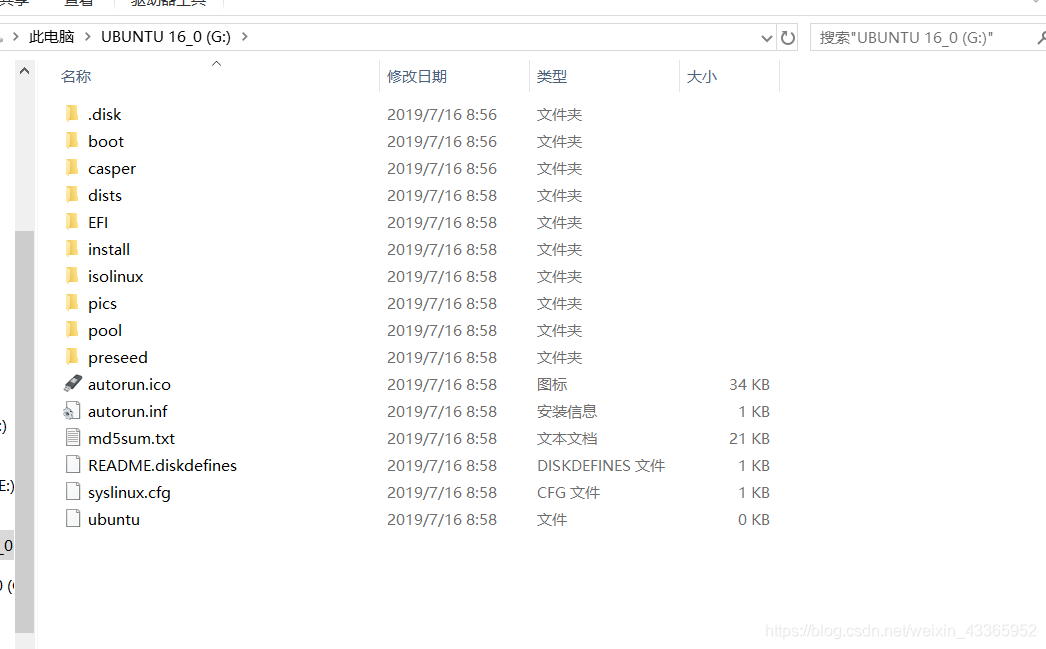
Task: Click the folder name boot
Action: point(106,141)
